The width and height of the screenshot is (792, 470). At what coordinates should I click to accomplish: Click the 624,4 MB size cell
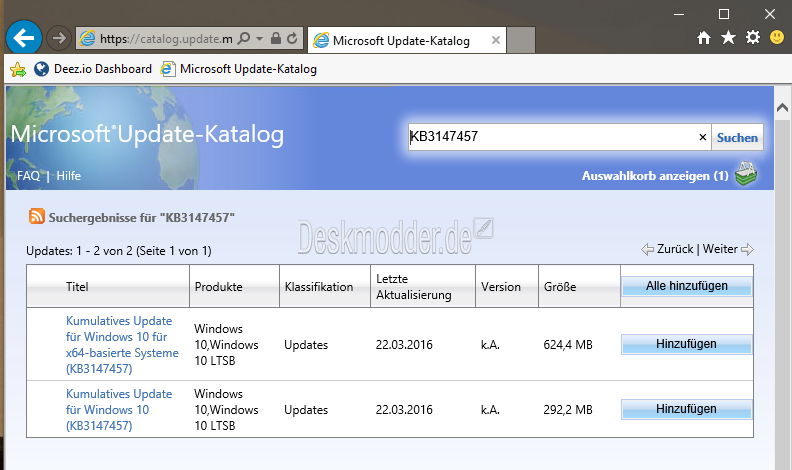click(x=568, y=345)
